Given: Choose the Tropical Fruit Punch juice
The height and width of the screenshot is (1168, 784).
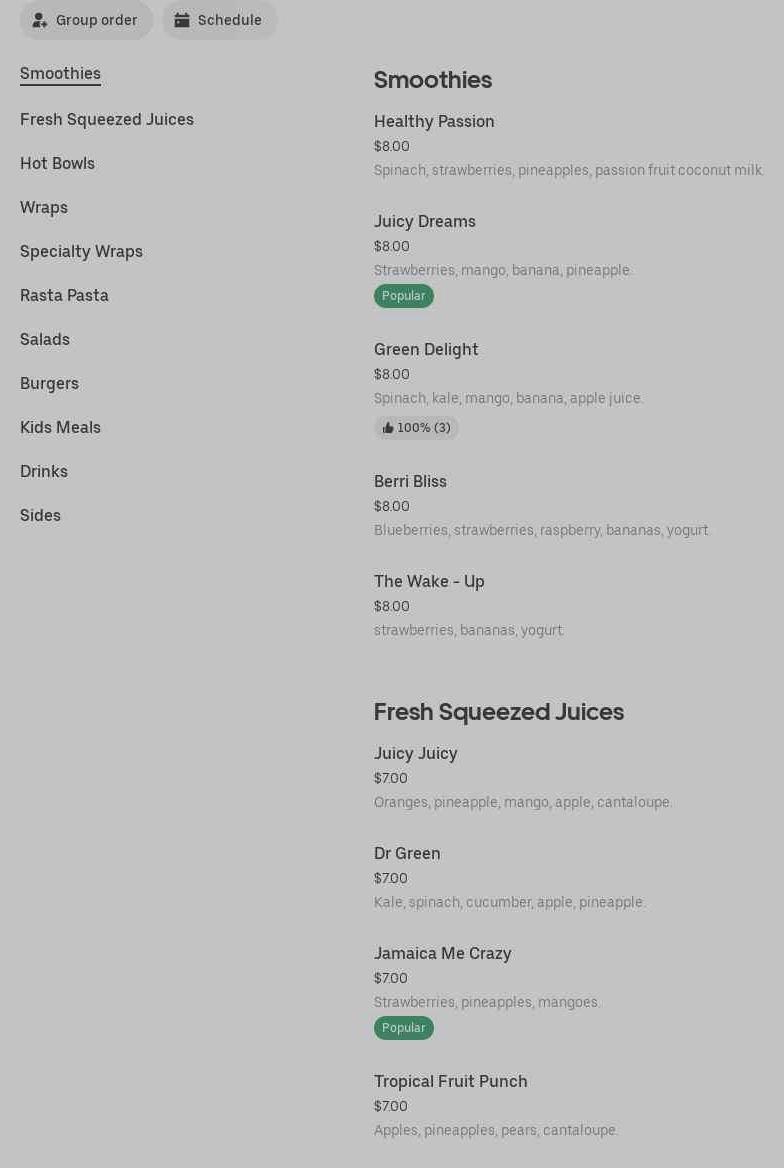Looking at the screenshot, I should click(x=450, y=1082).
